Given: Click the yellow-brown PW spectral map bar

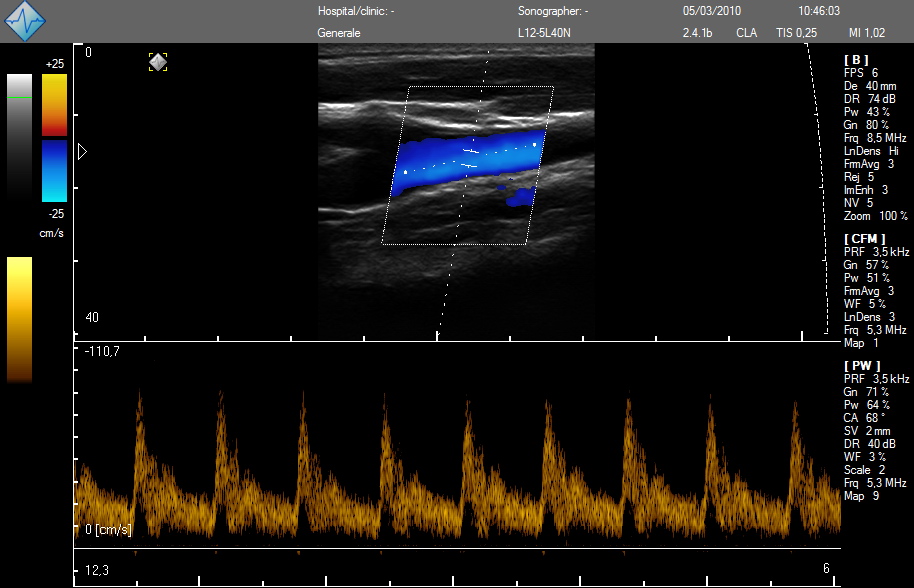Looking at the screenshot, I should tap(19, 319).
